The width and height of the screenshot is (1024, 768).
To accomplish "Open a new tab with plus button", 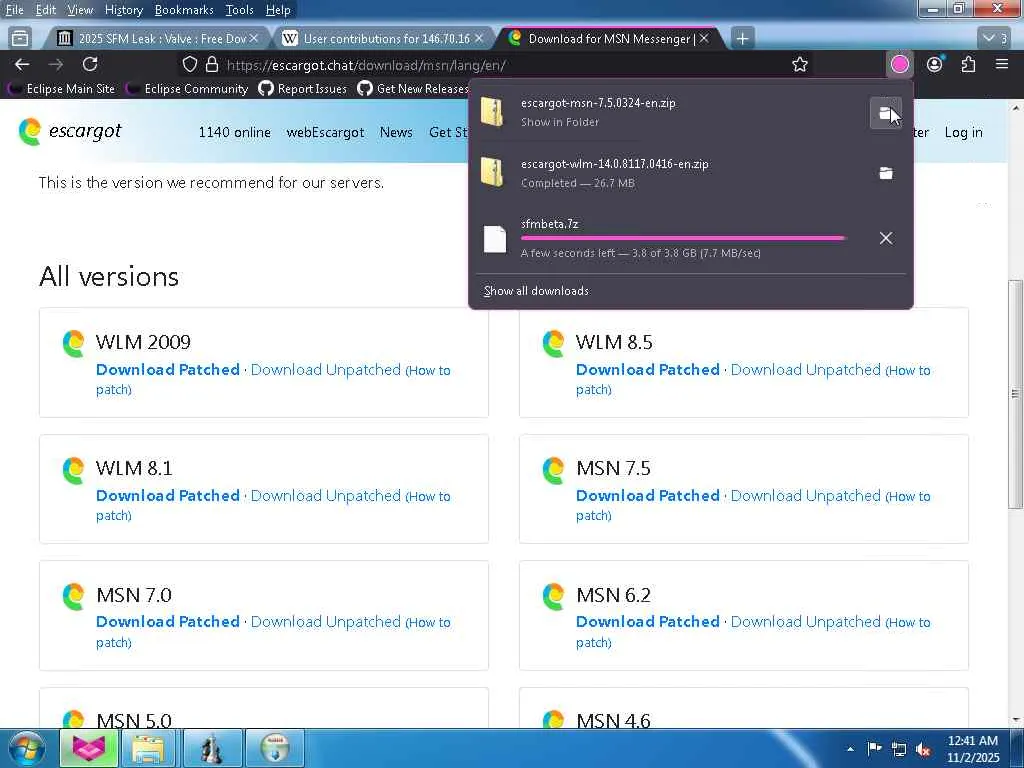I will pos(742,39).
